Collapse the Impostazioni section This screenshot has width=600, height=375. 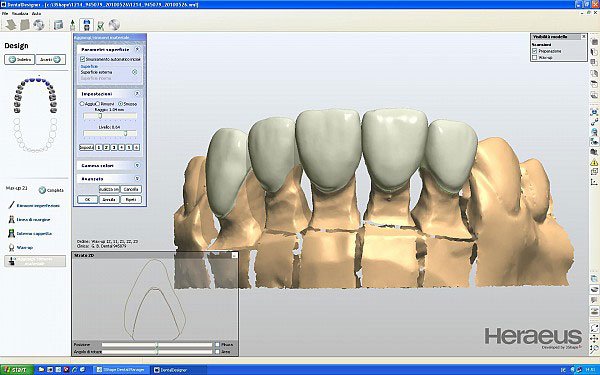click(137, 94)
